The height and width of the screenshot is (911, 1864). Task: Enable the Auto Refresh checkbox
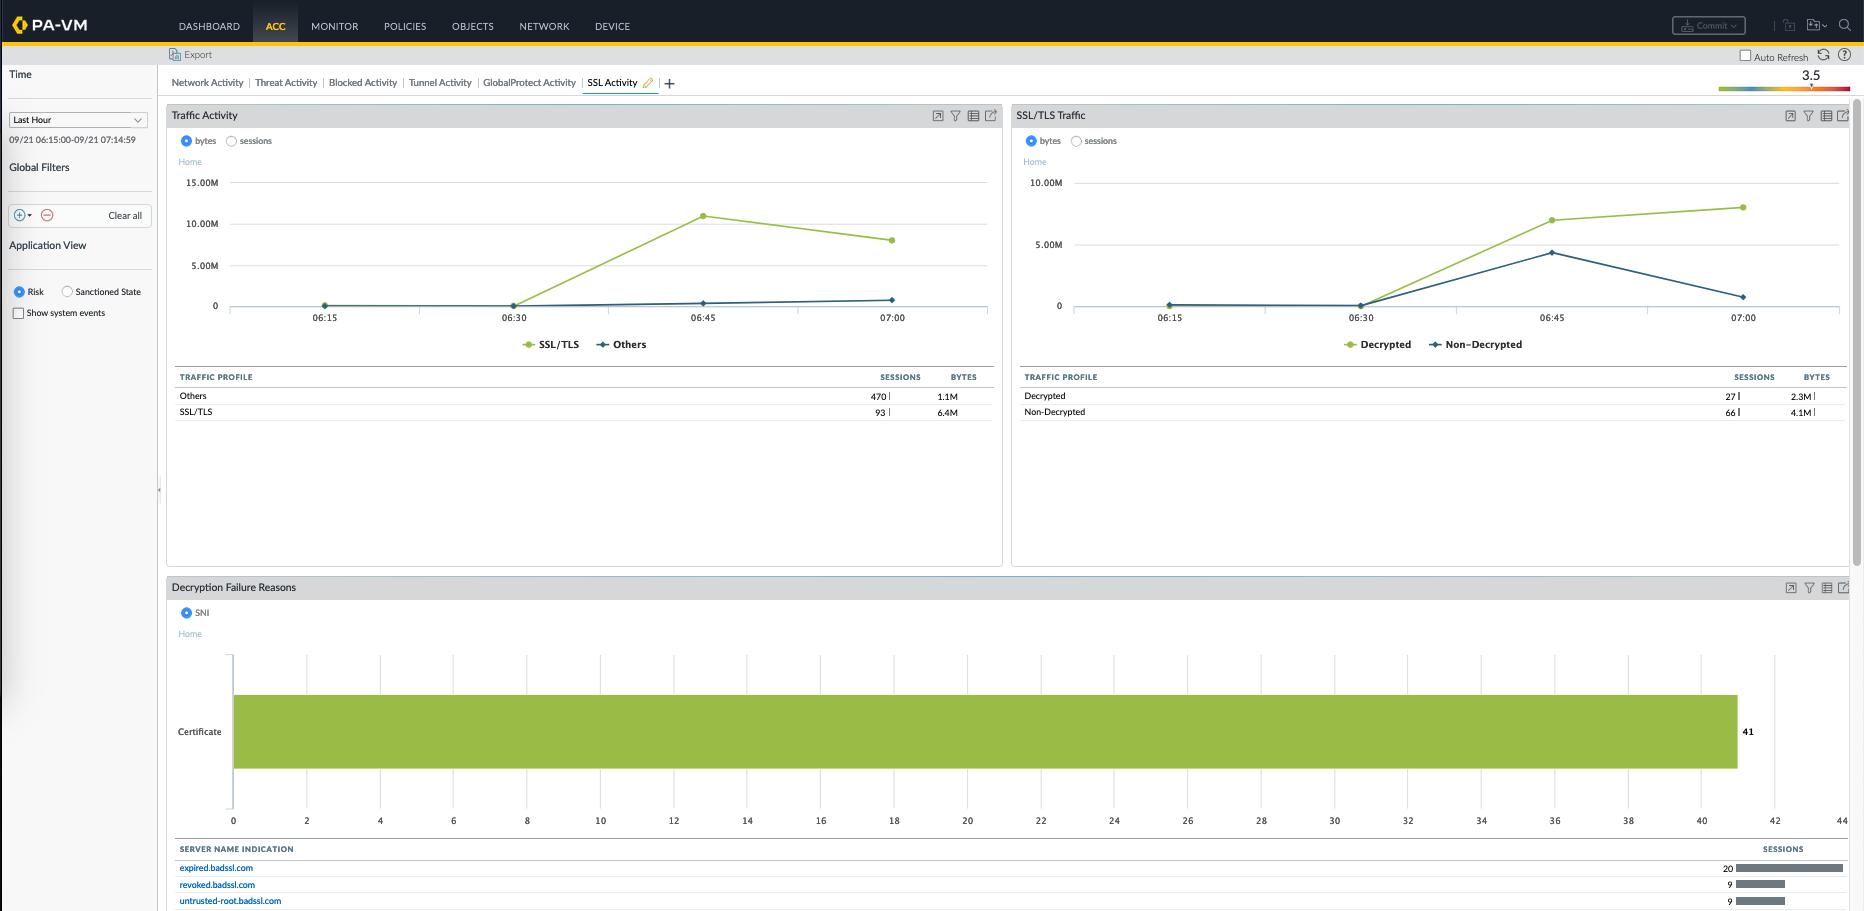pyautogui.click(x=1745, y=56)
